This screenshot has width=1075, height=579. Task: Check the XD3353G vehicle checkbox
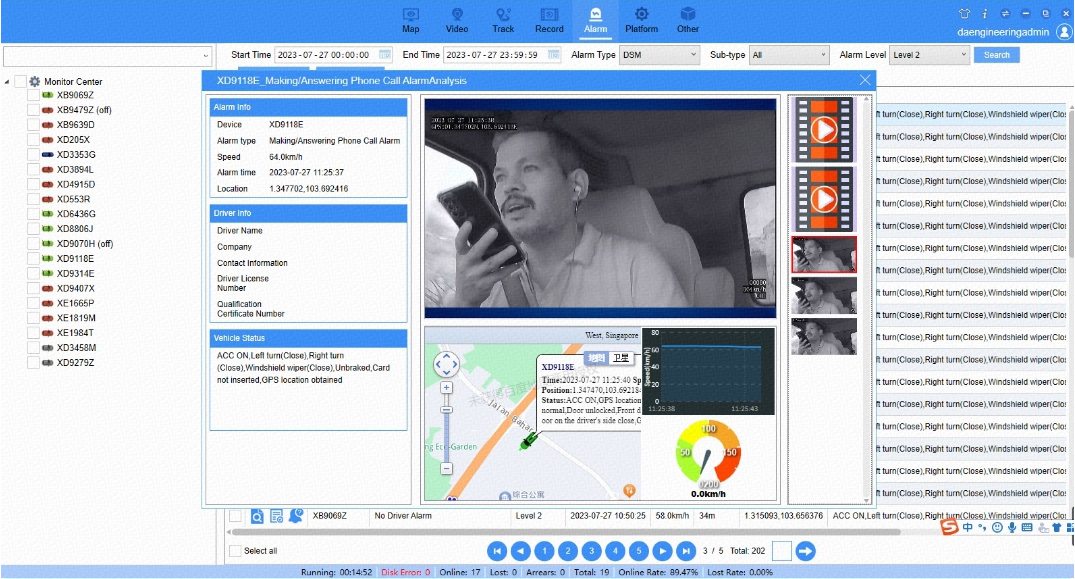(x=33, y=155)
